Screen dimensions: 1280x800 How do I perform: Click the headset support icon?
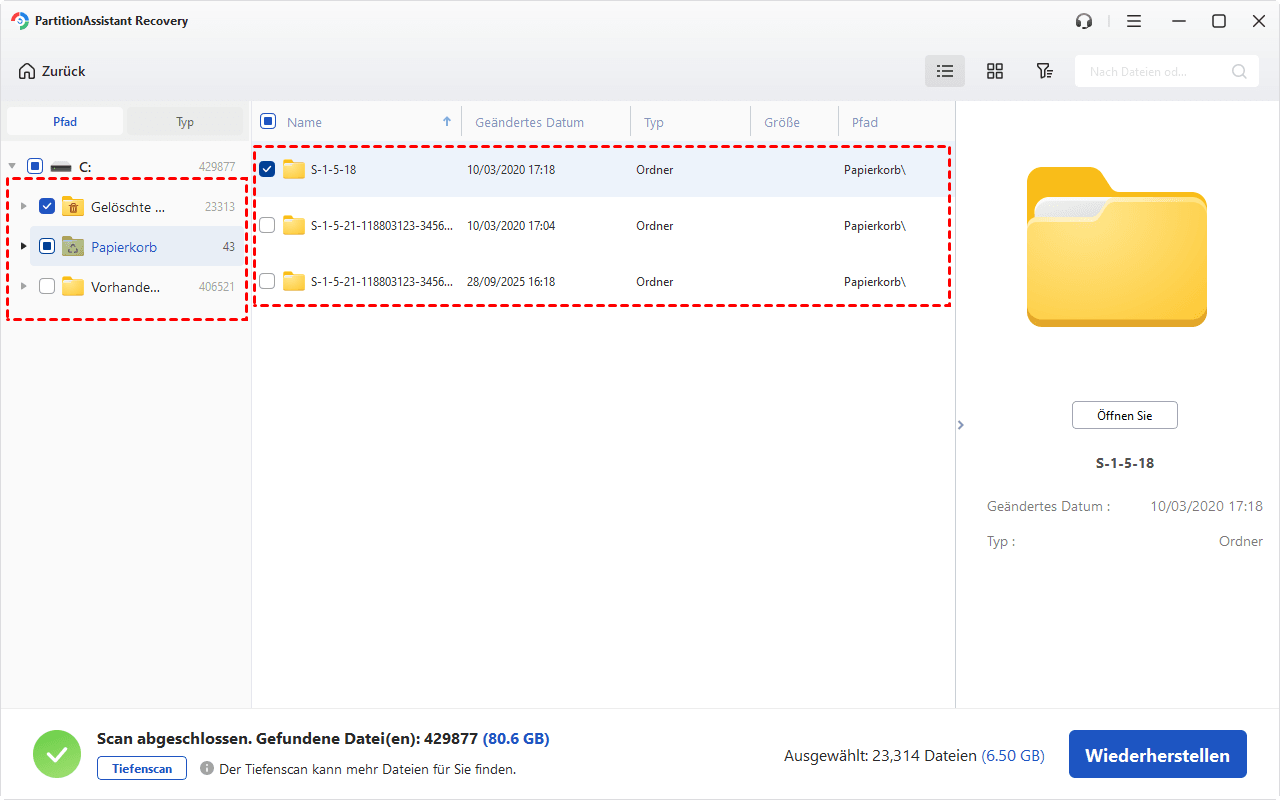[x=1084, y=21]
